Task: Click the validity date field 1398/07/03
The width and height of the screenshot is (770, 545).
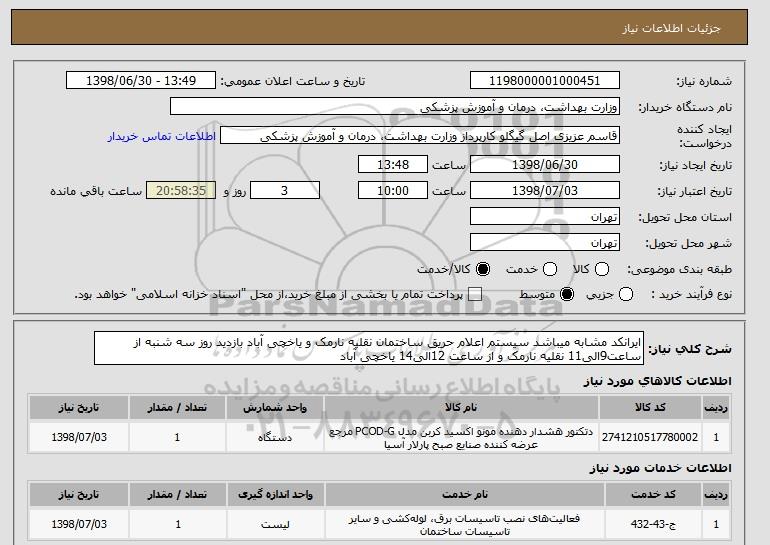Action: (545, 191)
